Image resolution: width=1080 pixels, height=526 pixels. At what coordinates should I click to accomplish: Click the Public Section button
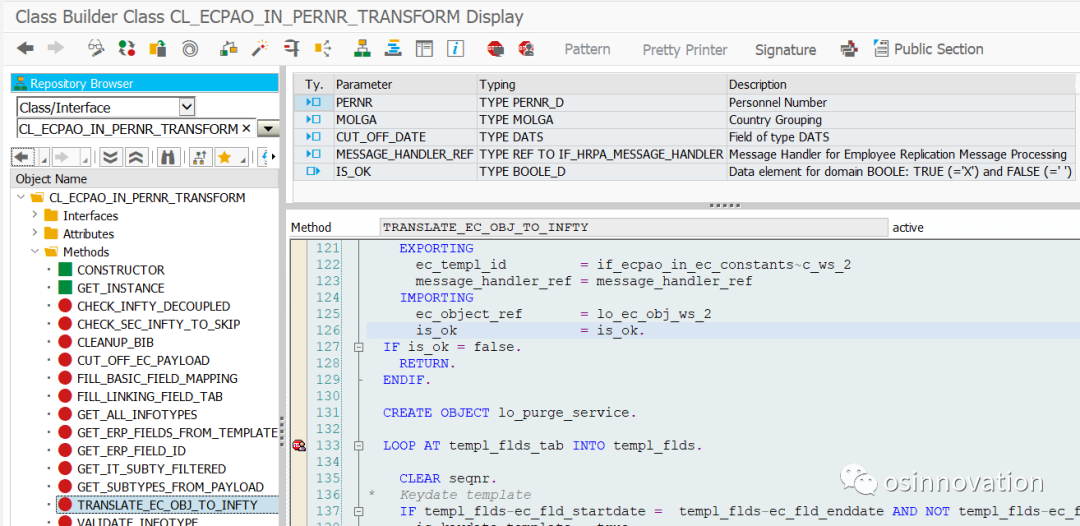point(938,49)
